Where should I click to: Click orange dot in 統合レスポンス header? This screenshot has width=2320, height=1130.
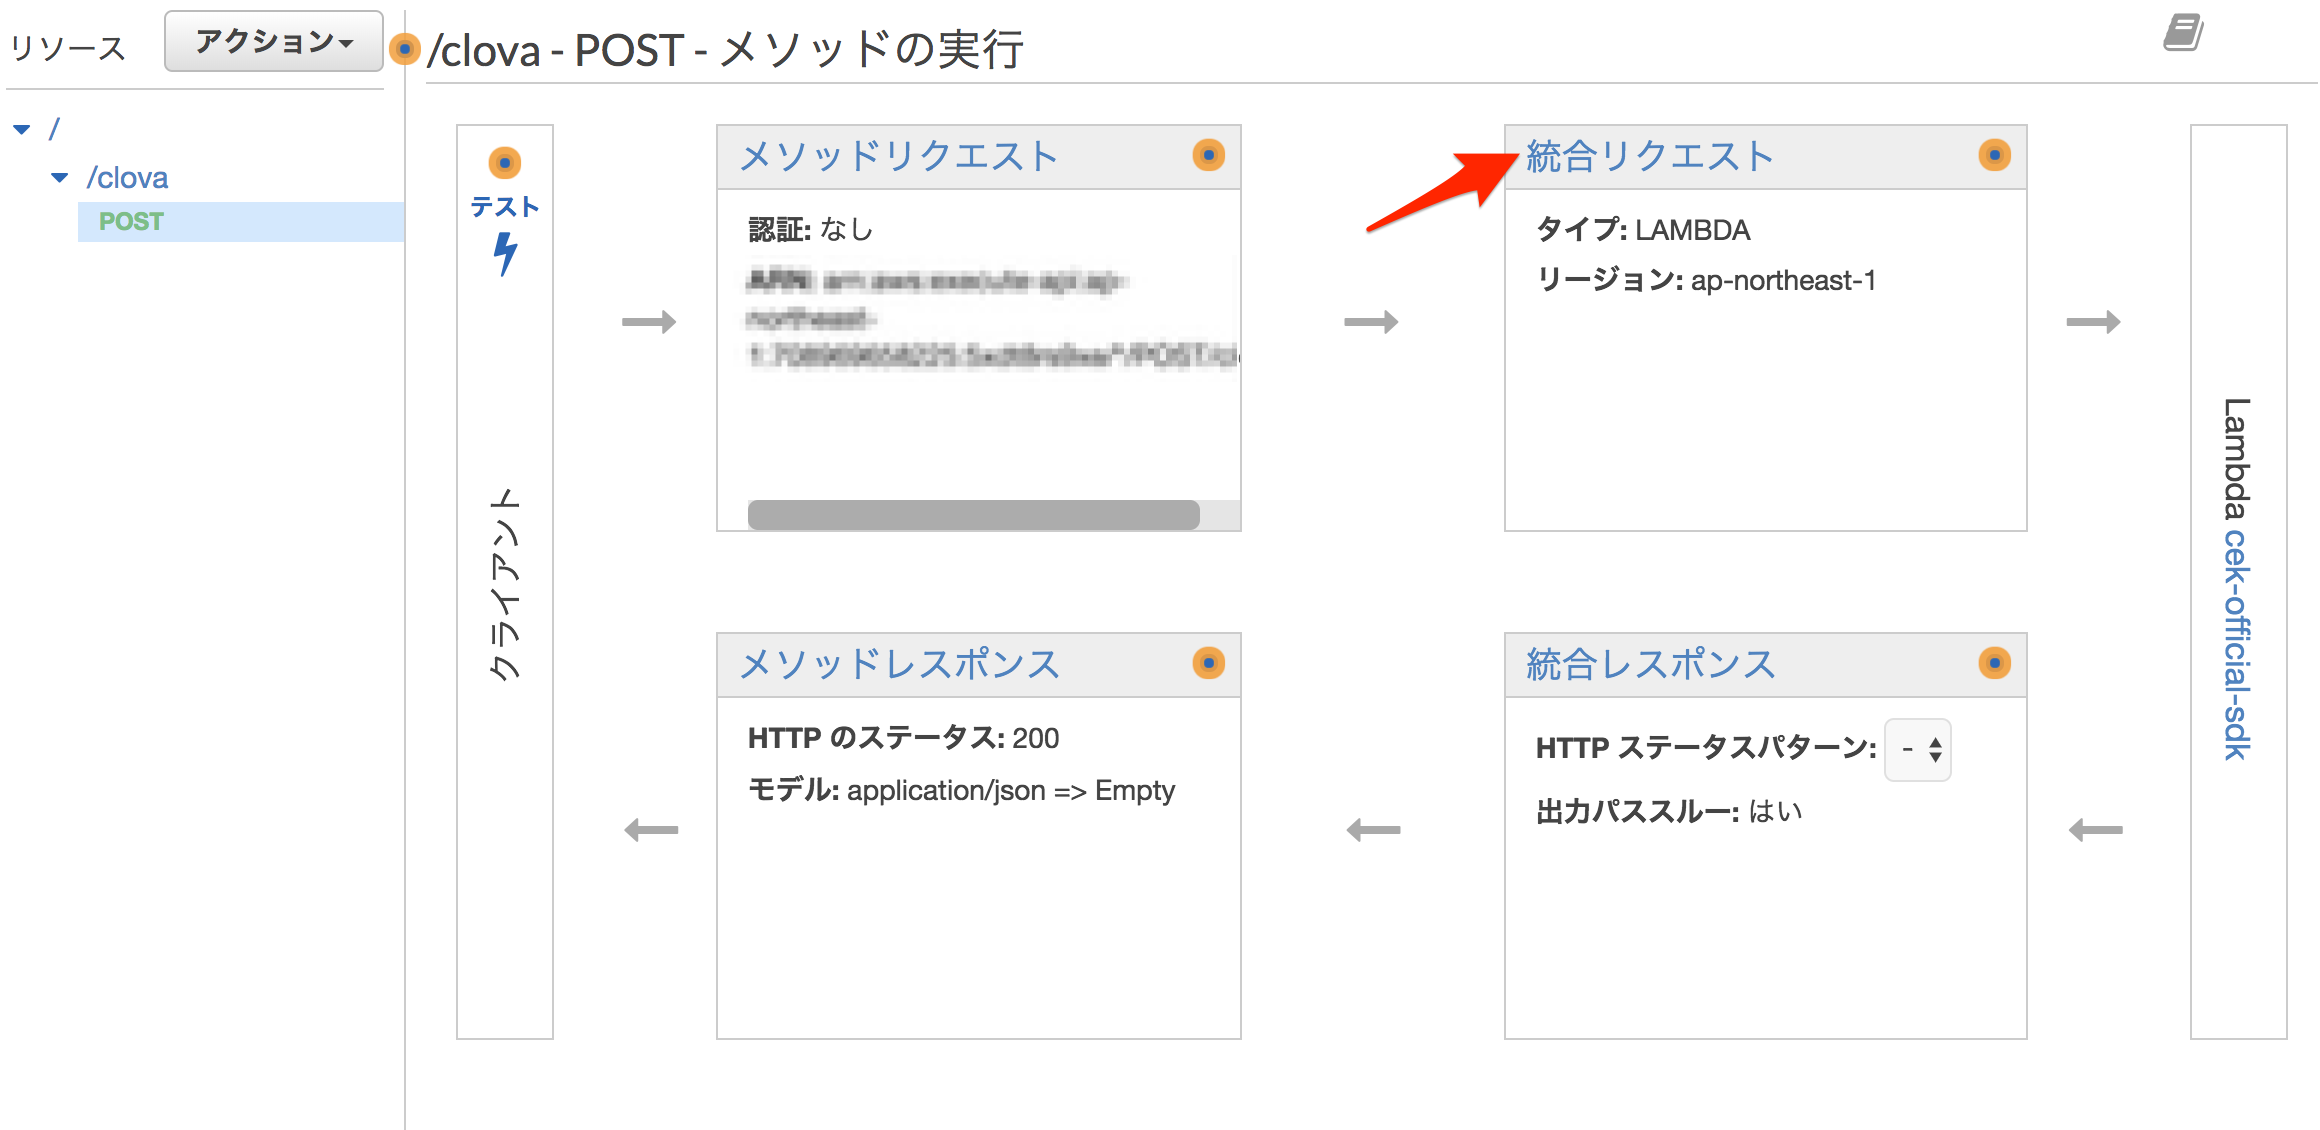[x=1995, y=663]
